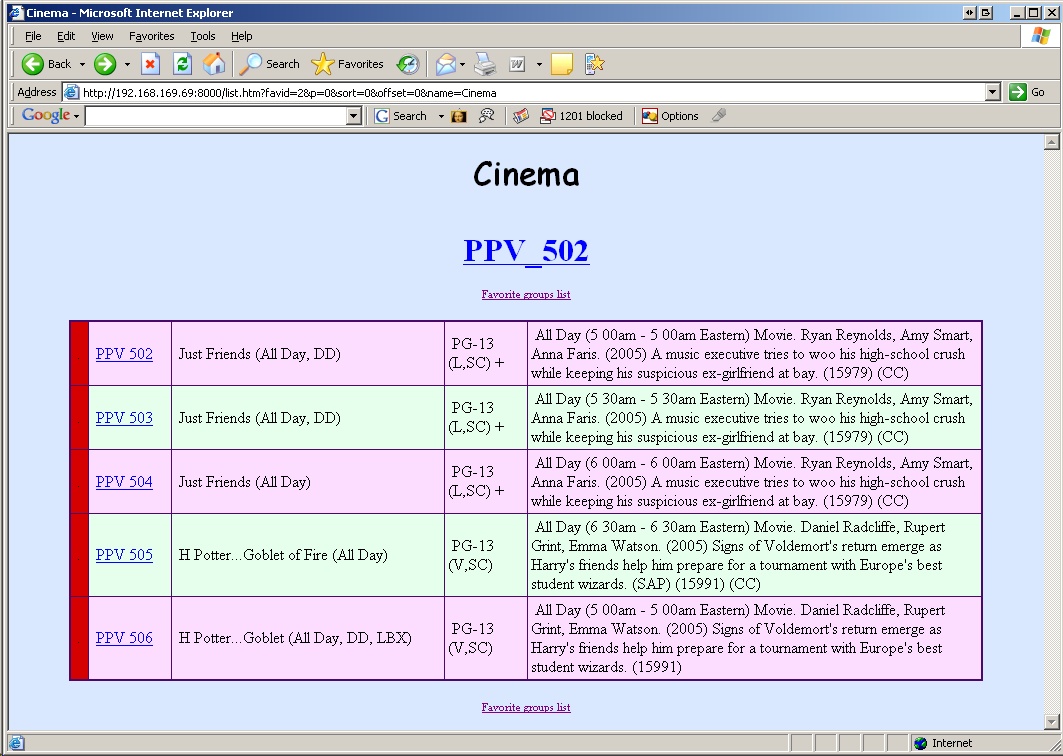Open the PPV 504 channel link
The image size is (1063, 756).
124,482
